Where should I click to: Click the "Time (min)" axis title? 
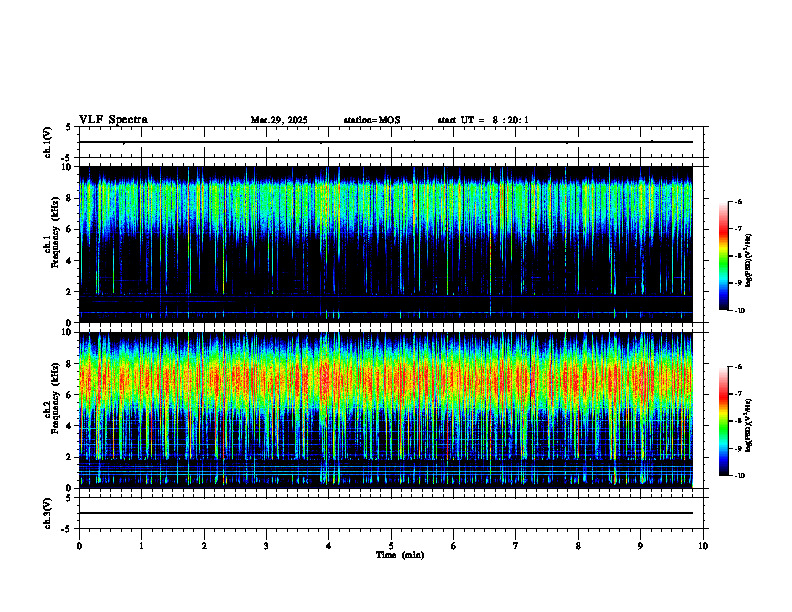click(400, 555)
